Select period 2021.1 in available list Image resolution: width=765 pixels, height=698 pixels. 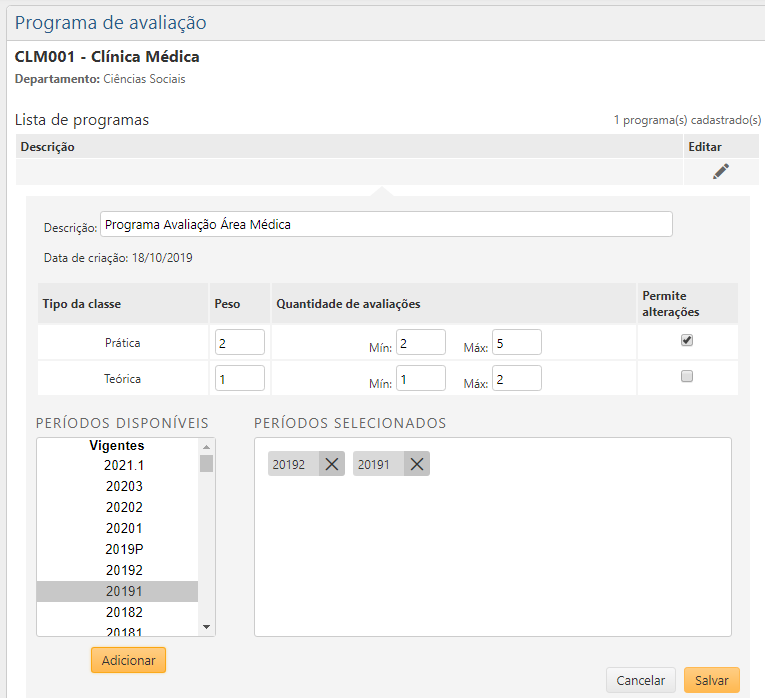click(124, 465)
